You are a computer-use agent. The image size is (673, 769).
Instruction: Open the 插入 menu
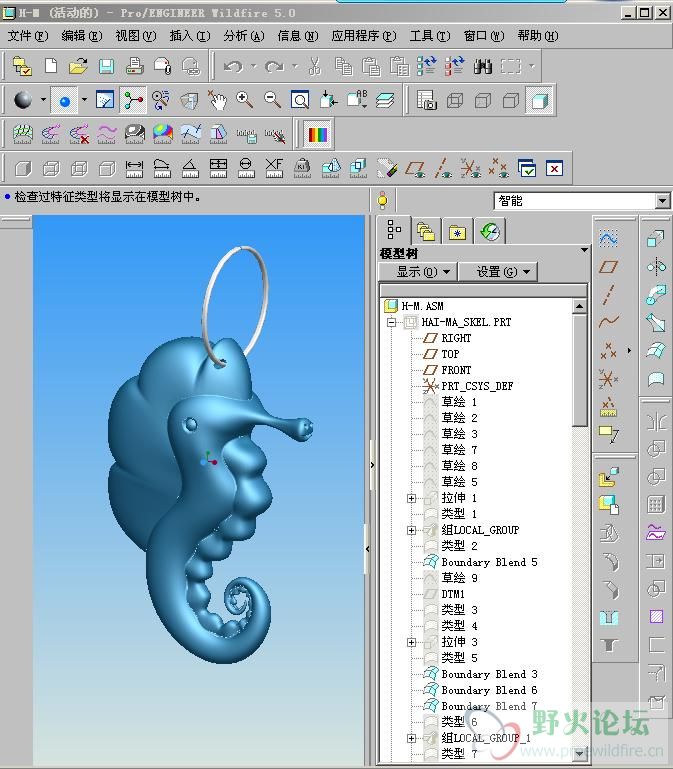click(x=189, y=36)
